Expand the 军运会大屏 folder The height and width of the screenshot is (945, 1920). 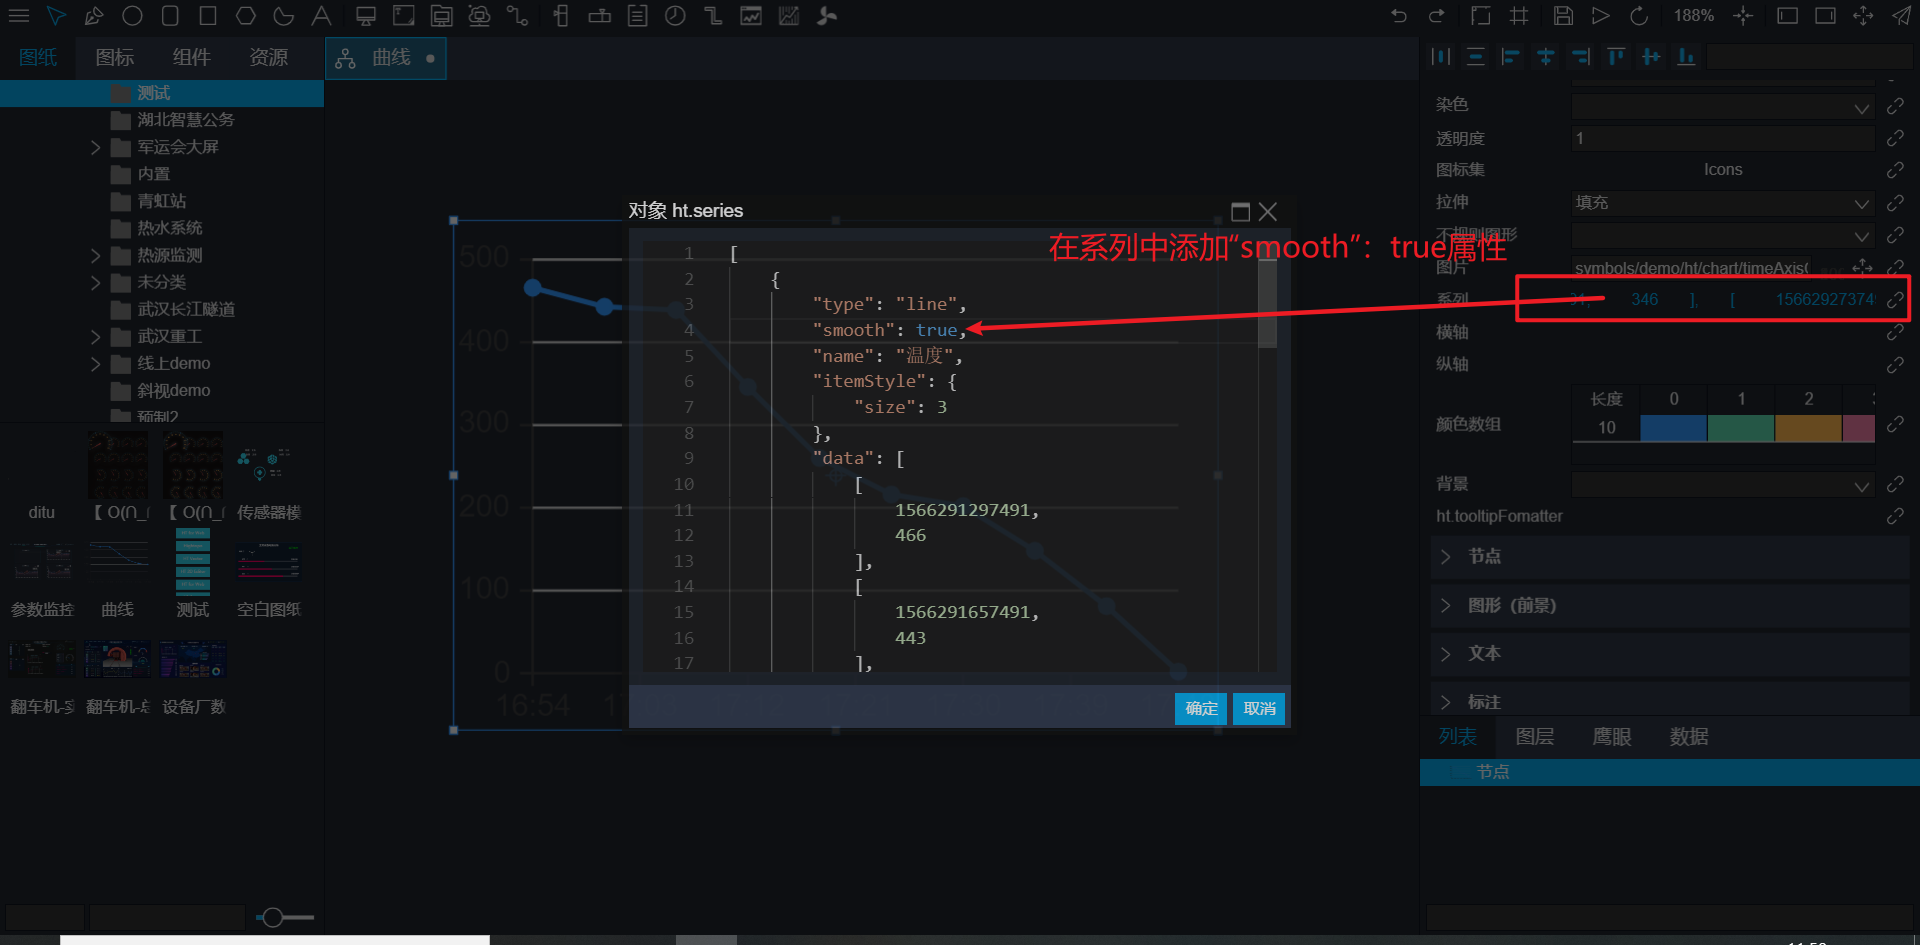[96, 147]
